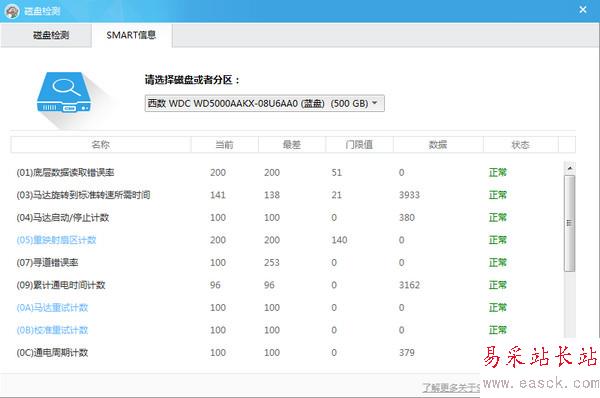Sort by 当前 column header

coord(225,145)
